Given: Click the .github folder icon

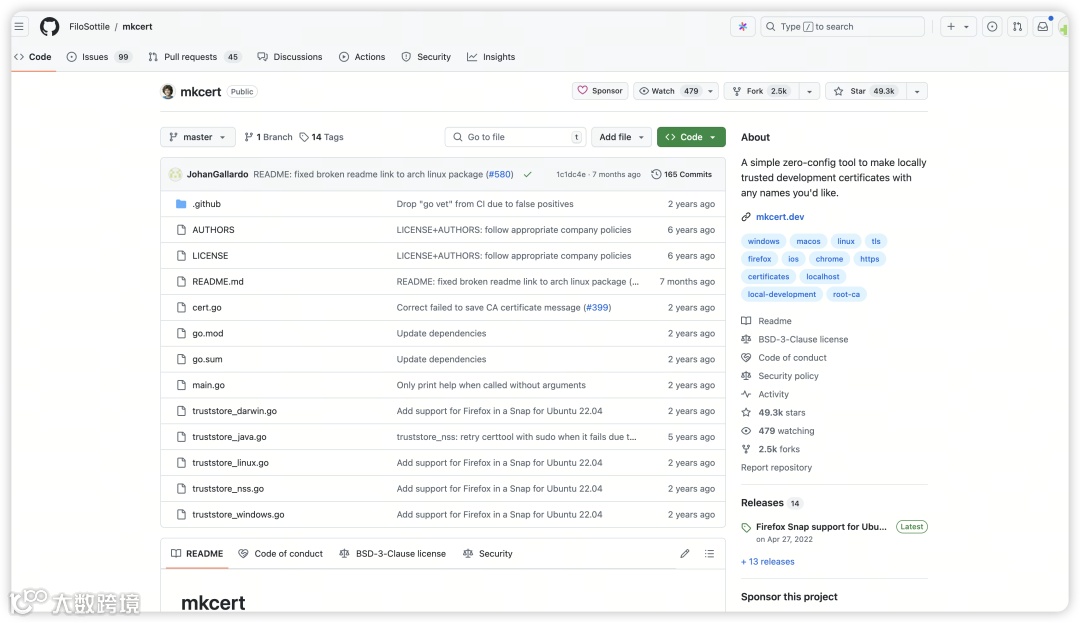Looking at the screenshot, I should click(181, 204).
